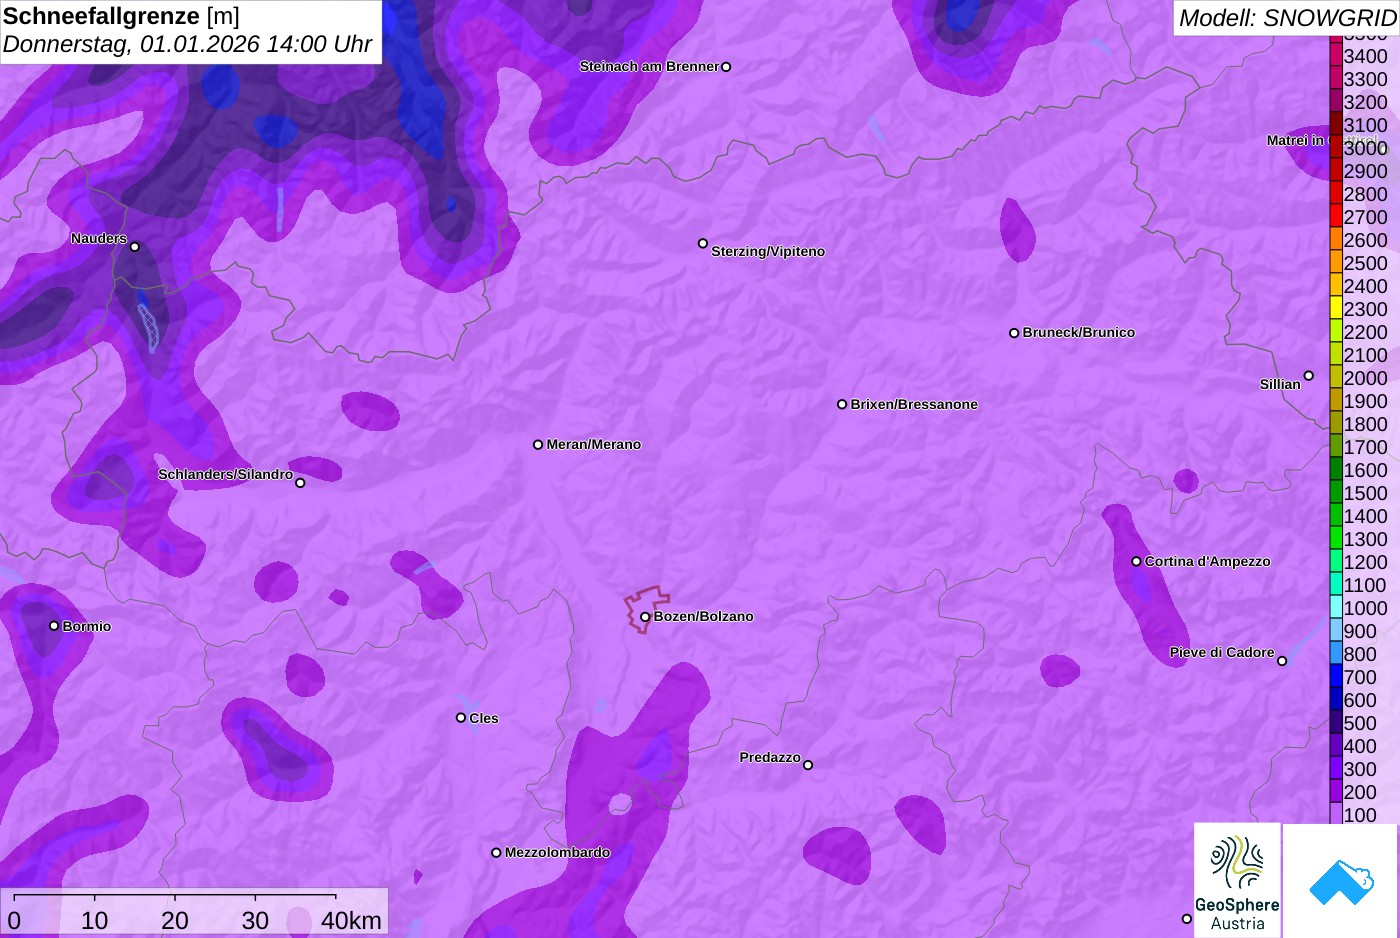Click the 2700 m red legend swatch
Image resolution: width=1400 pixels, height=938 pixels.
pyautogui.click(x=1336, y=217)
